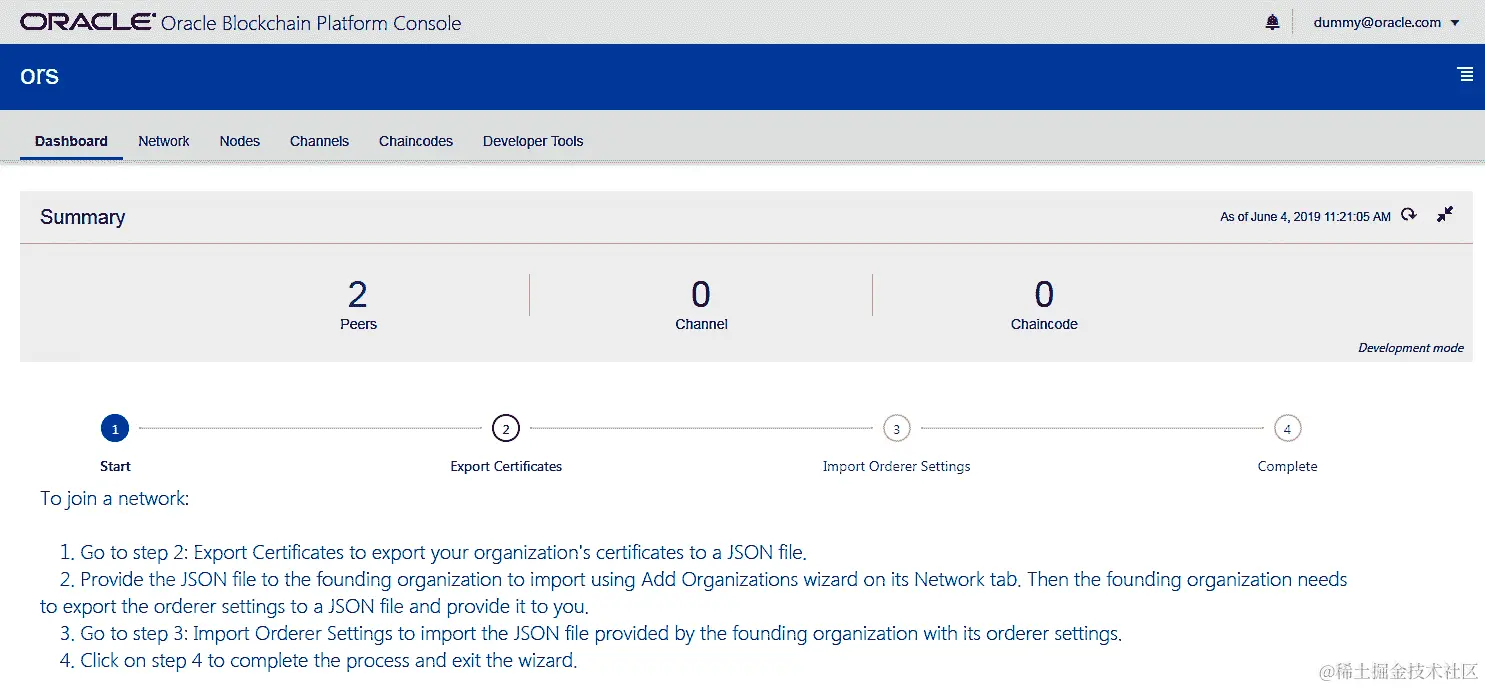Click the 'ors' instance name
The height and width of the screenshot is (688, 1485).
(x=40, y=76)
